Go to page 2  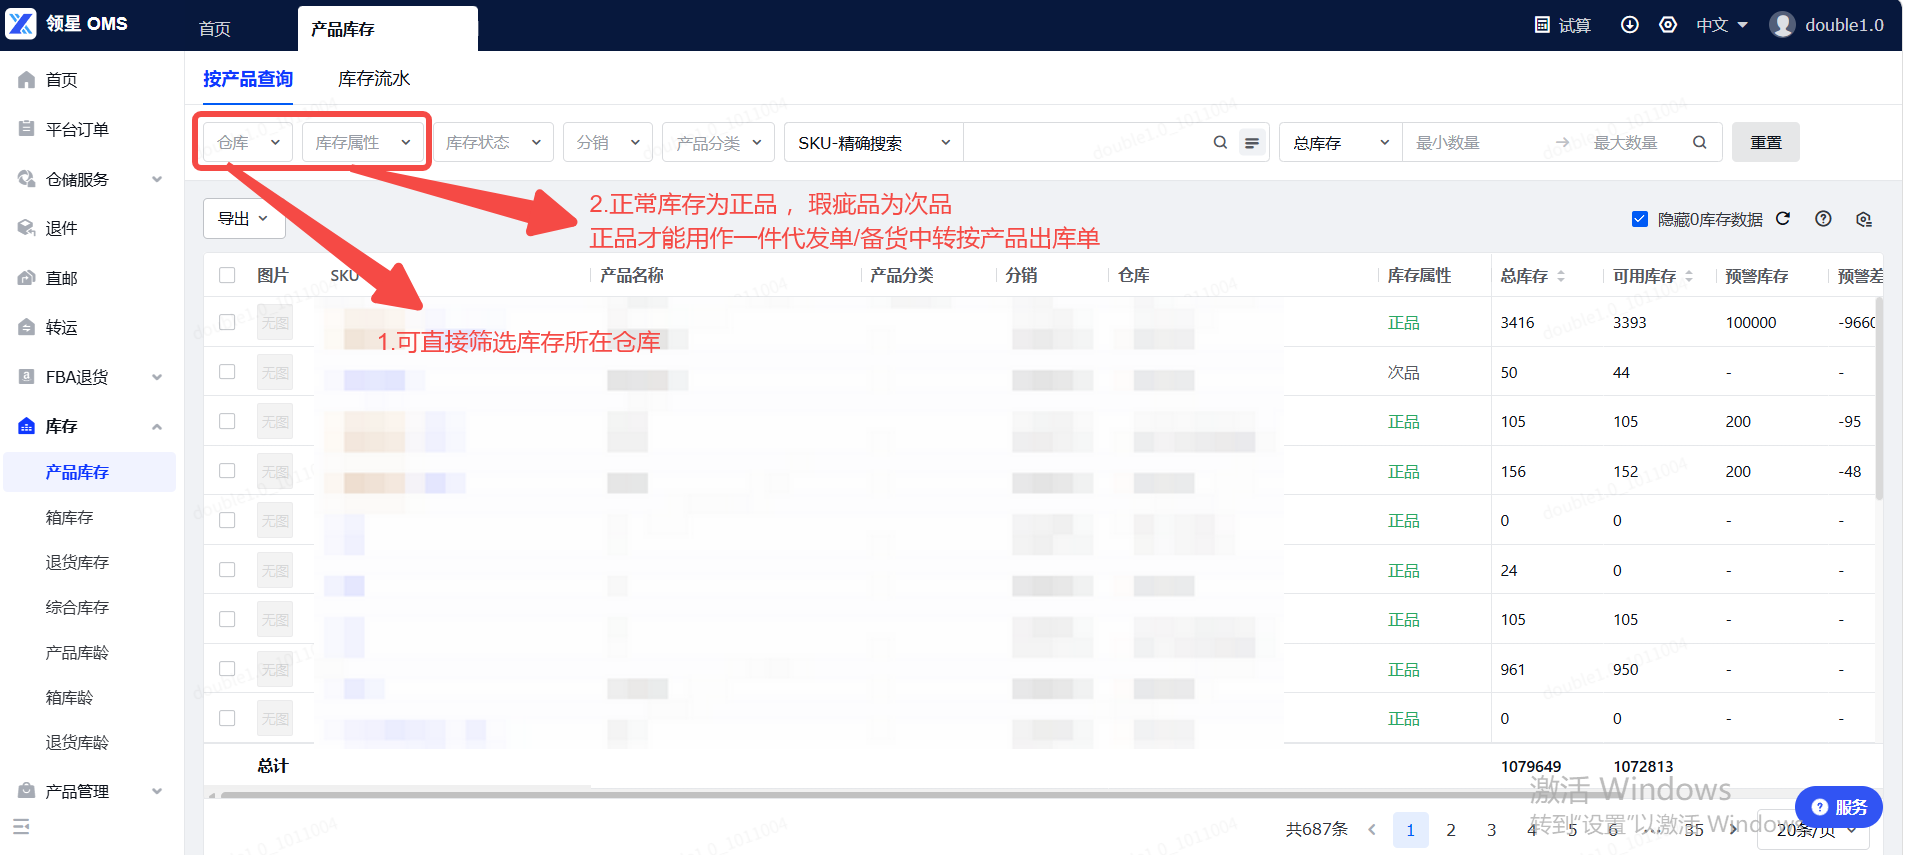[1450, 830]
